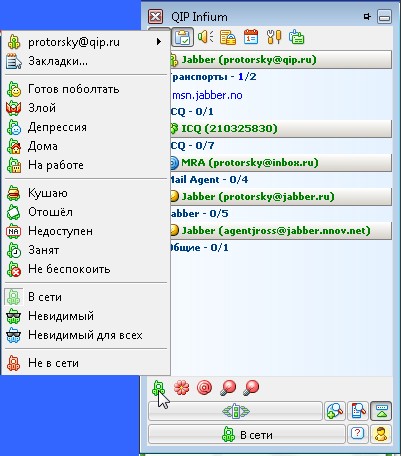
Task: Click the green QIP status icon at bottom
Action: click(x=158, y=388)
